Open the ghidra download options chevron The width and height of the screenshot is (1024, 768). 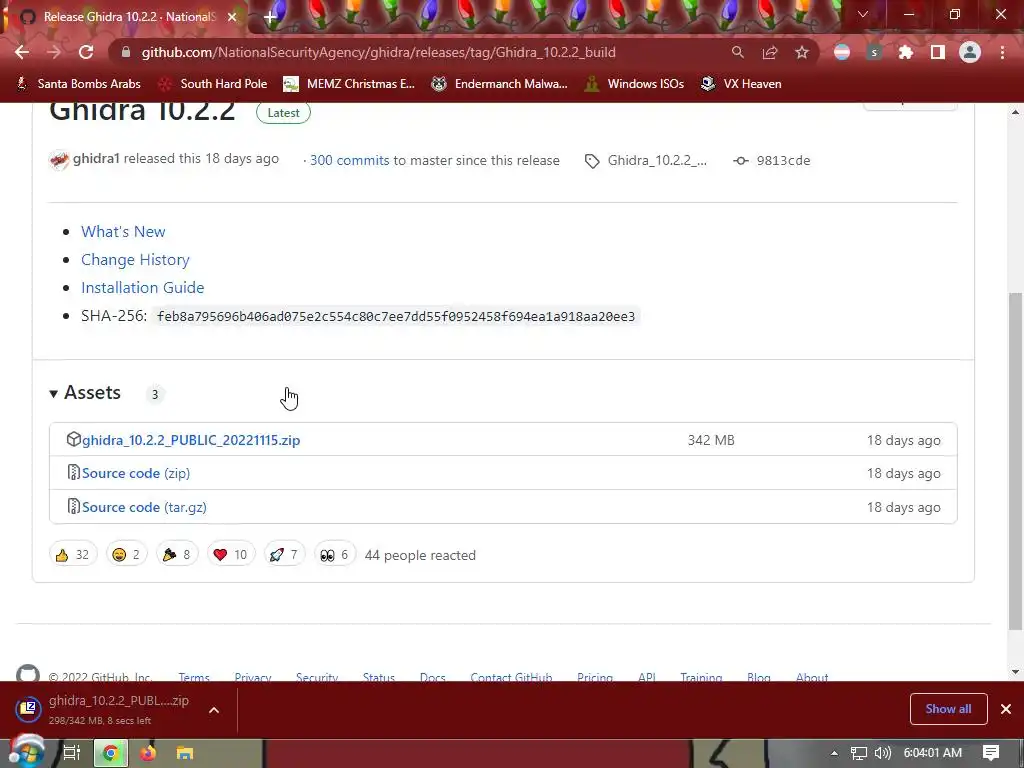214,710
